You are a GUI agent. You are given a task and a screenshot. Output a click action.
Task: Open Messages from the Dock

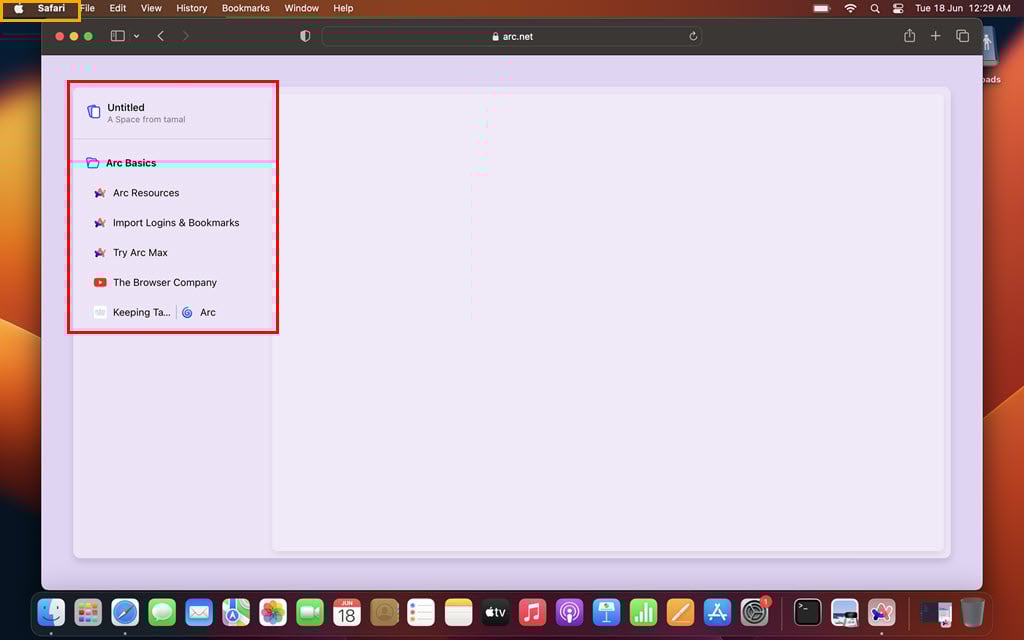(162, 613)
